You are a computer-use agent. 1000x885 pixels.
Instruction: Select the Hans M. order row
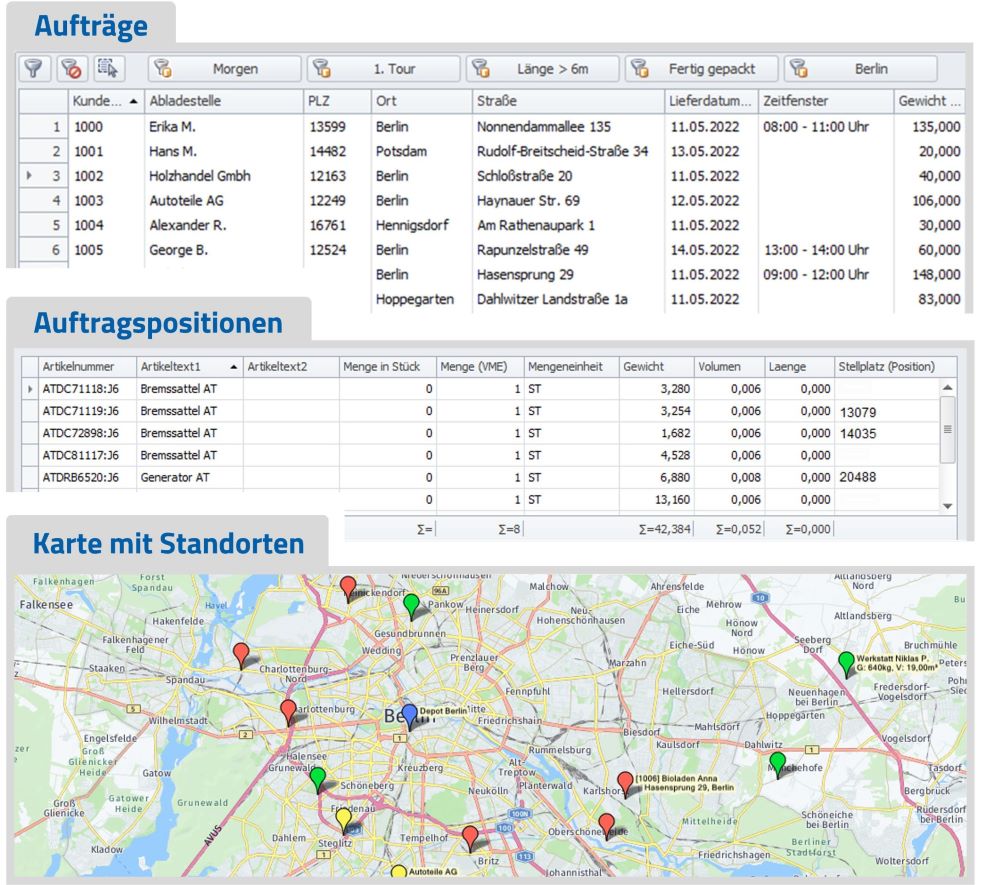(492, 152)
